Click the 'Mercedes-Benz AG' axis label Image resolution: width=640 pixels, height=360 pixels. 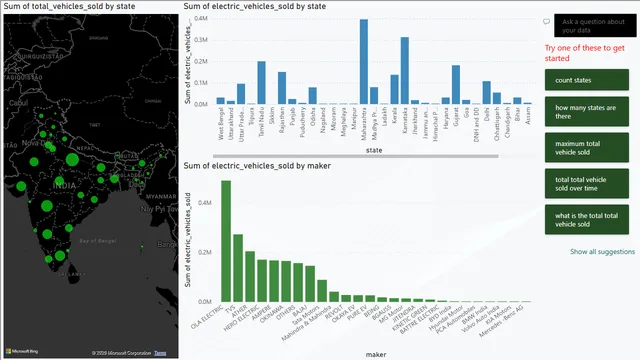point(501,321)
